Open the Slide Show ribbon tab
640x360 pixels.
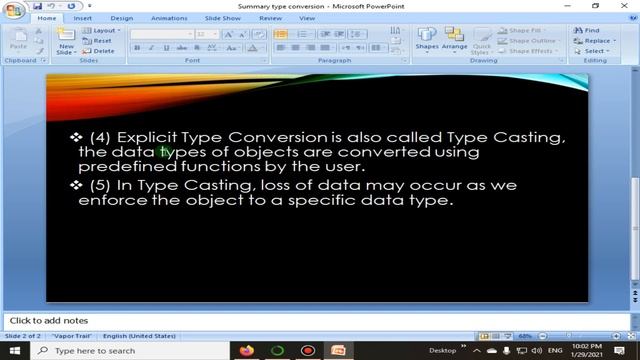tap(222, 18)
